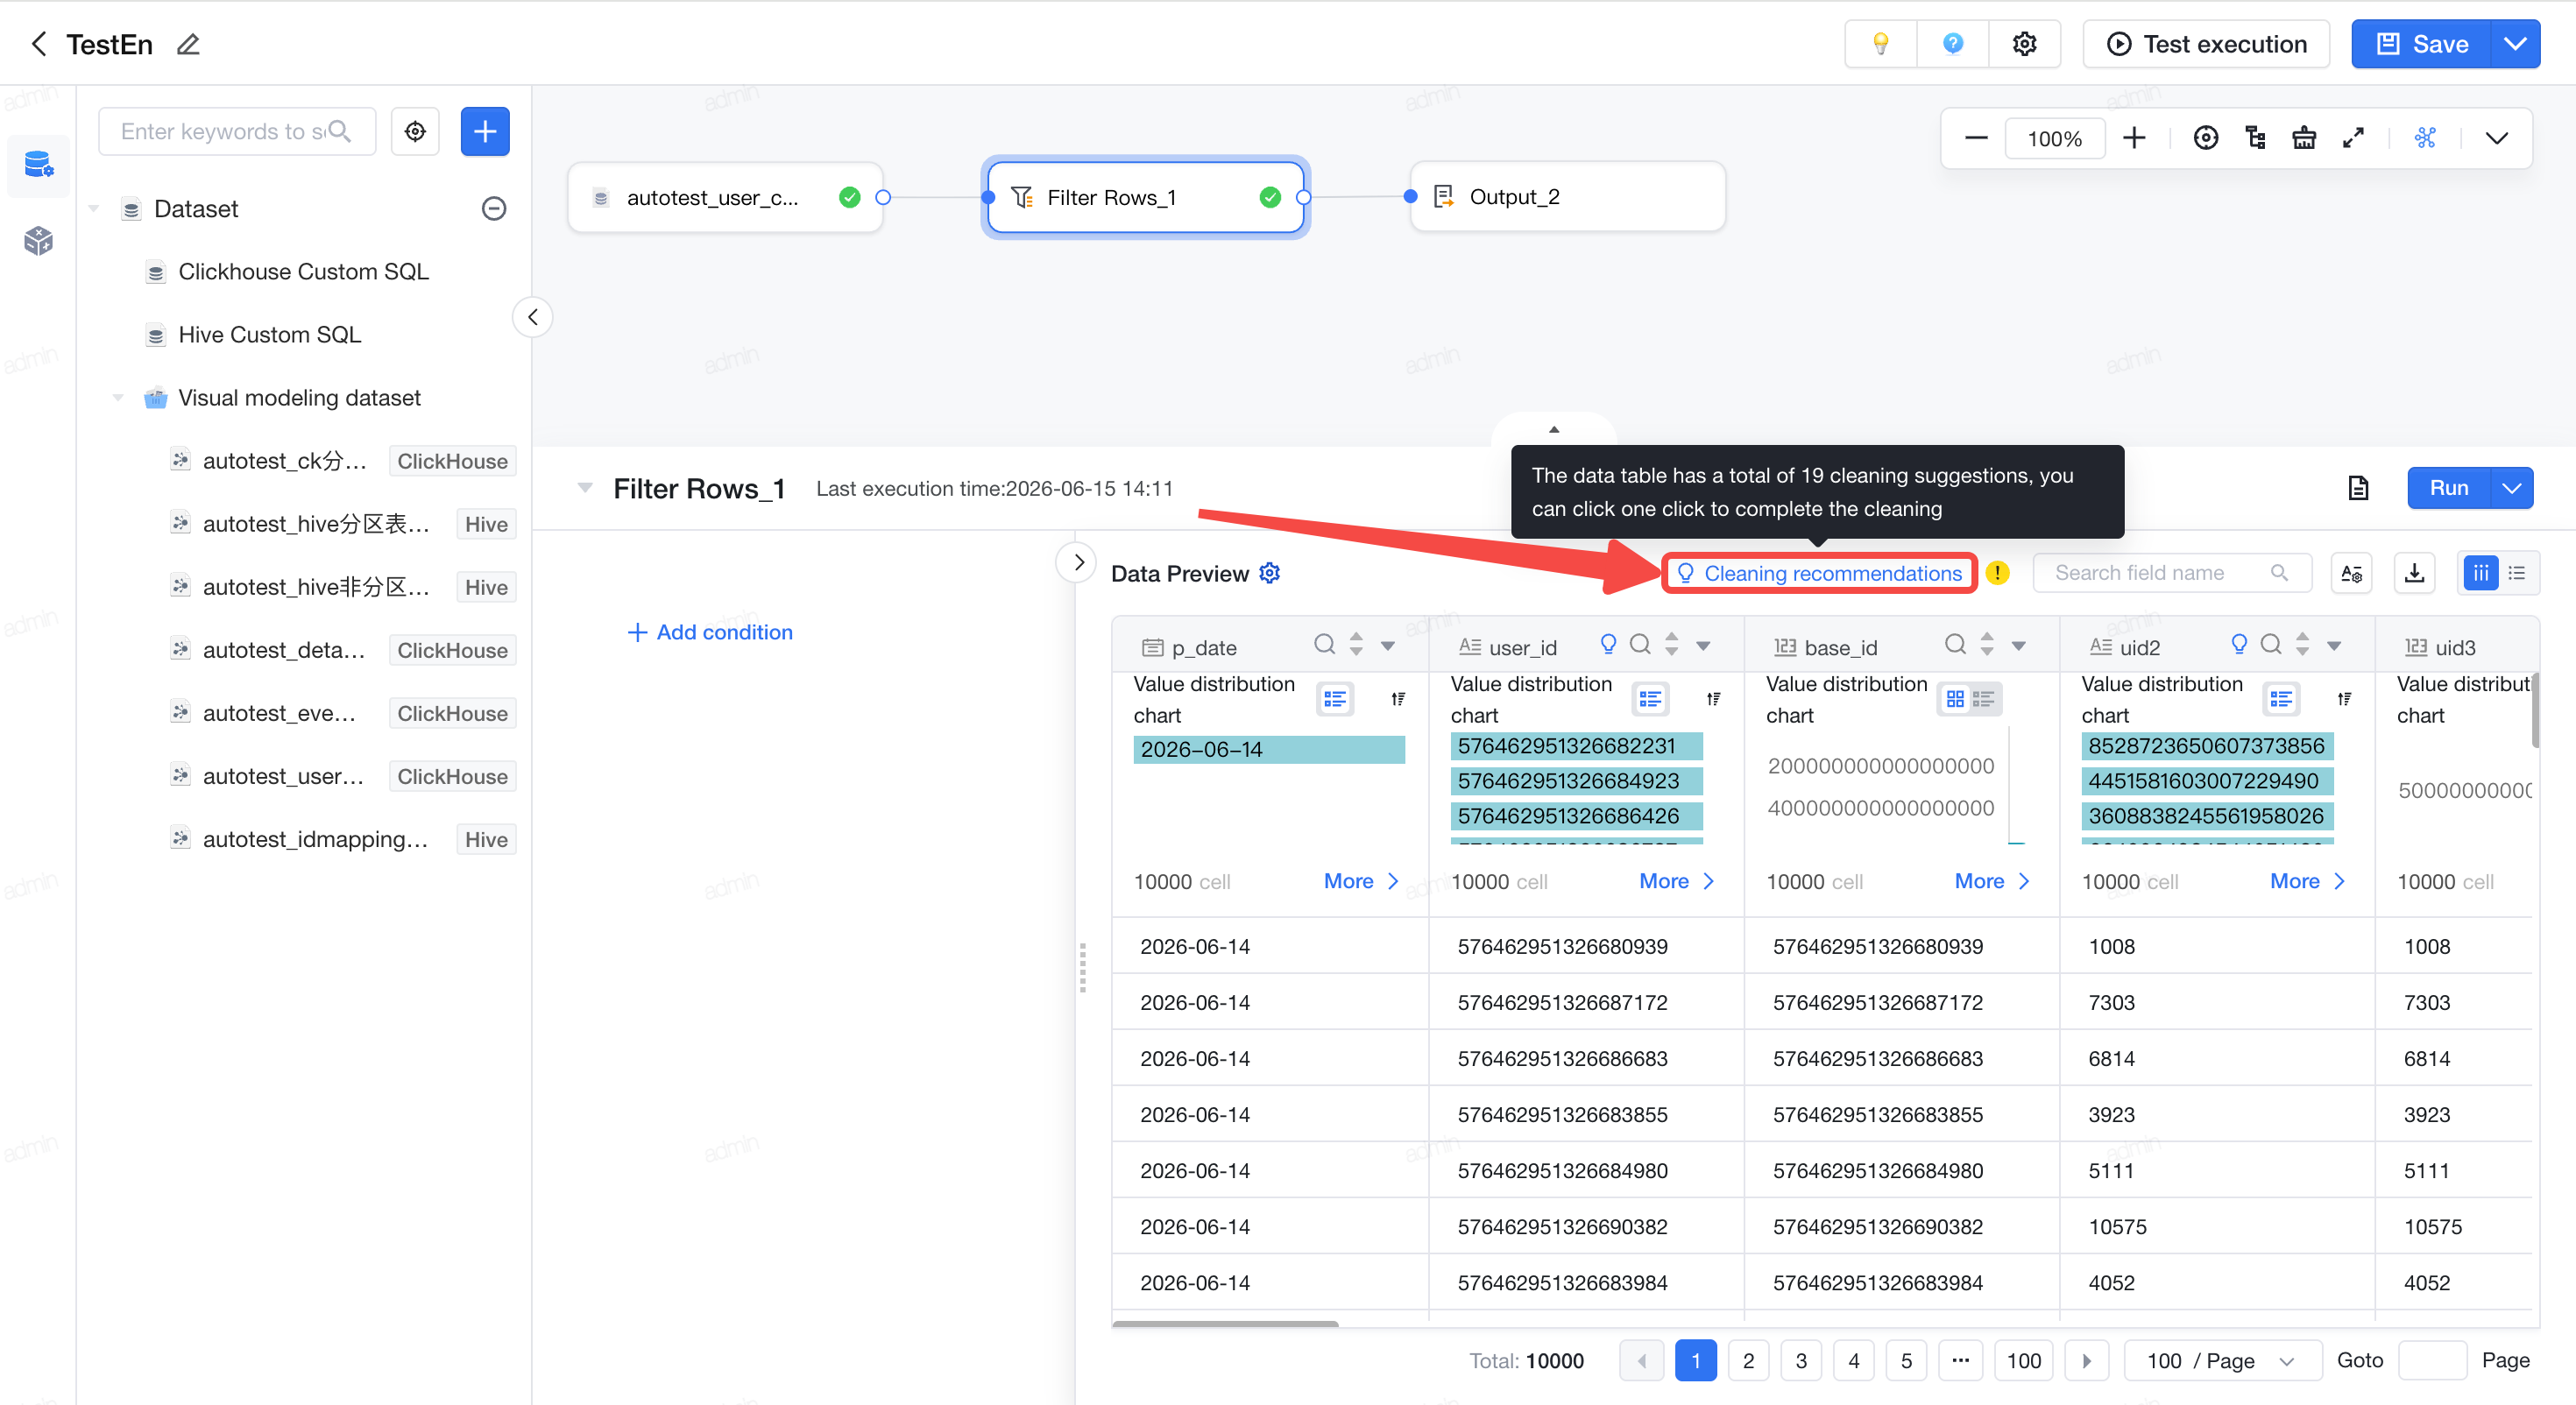Switch to list view in Data Preview
This screenshot has width=2576, height=1405.
click(2518, 573)
